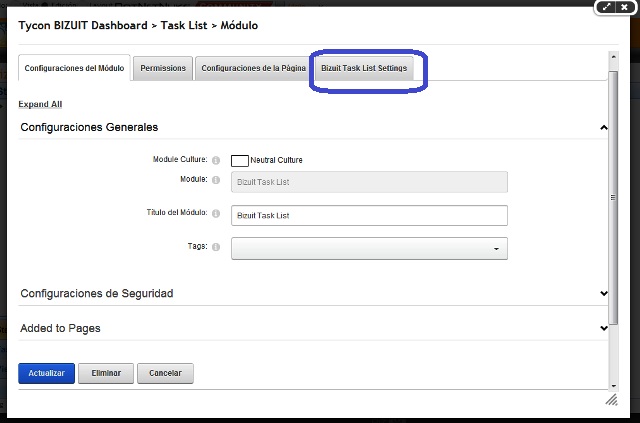Click the Configuraciones de Seguridad heading text
Screen dimensions: 640x423
pyautogui.click(x=97, y=293)
